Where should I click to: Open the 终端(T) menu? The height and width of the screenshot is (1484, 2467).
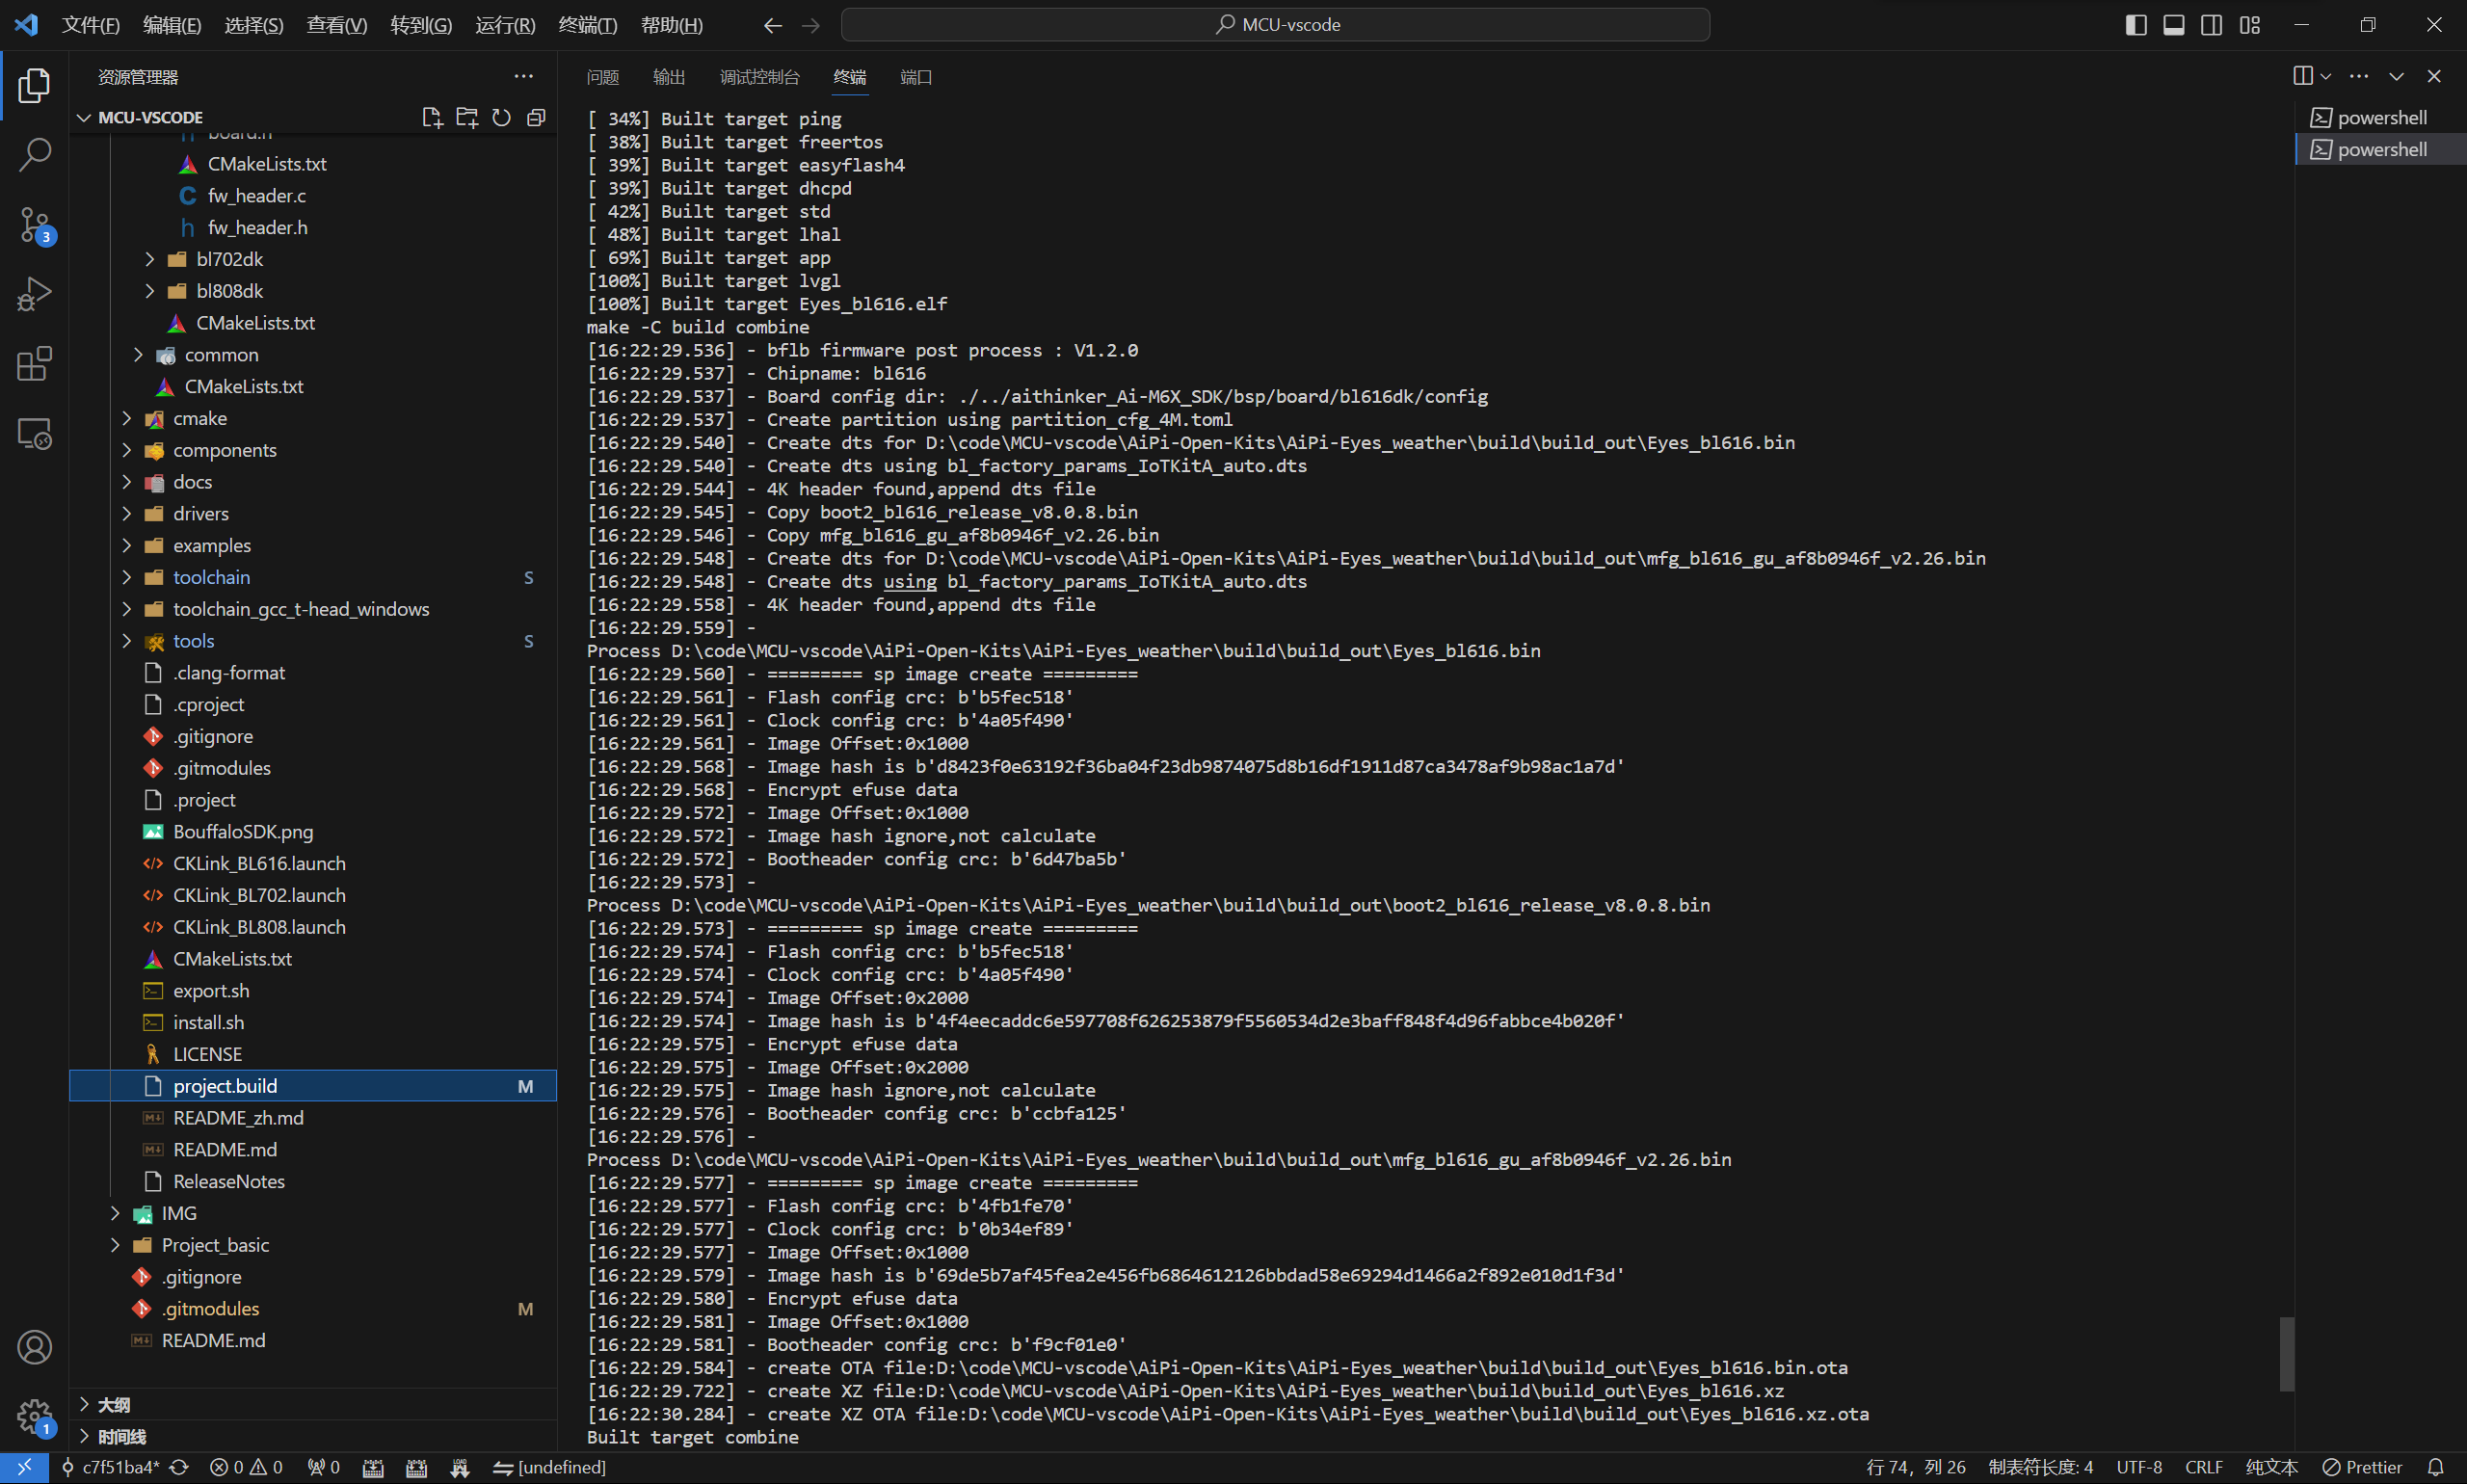tap(588, 25)
